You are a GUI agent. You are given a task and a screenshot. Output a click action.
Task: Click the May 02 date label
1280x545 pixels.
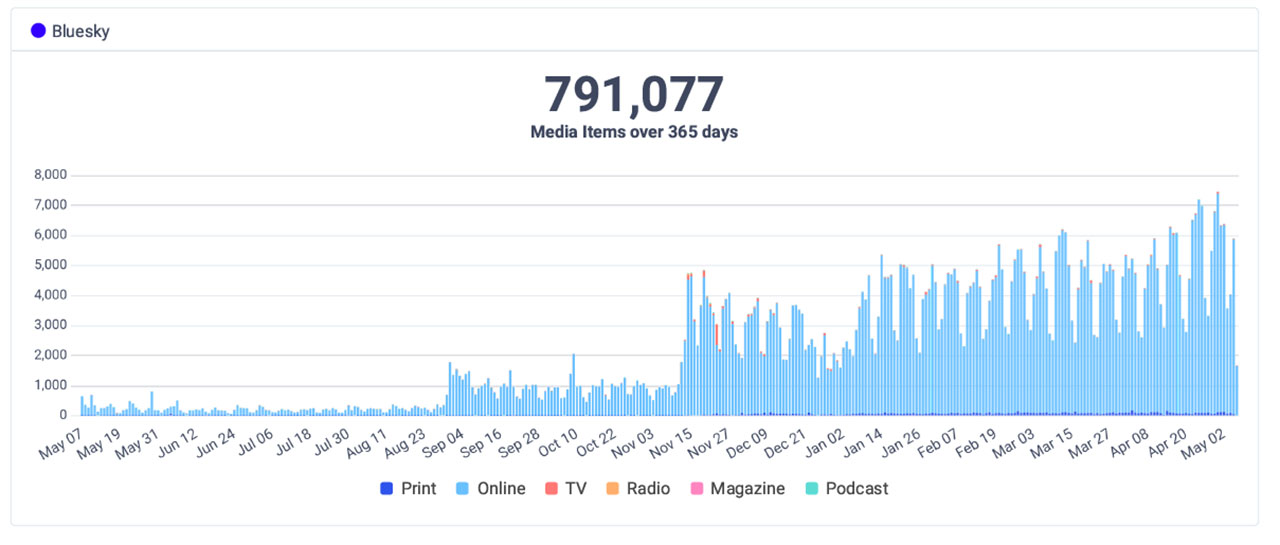(x=1210, y=441)
